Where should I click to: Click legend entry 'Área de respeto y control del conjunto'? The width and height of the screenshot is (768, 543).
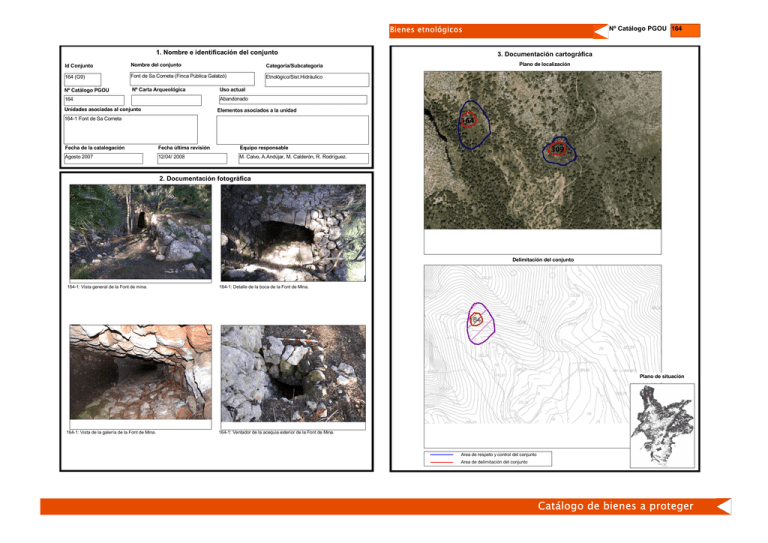(499, 455)
